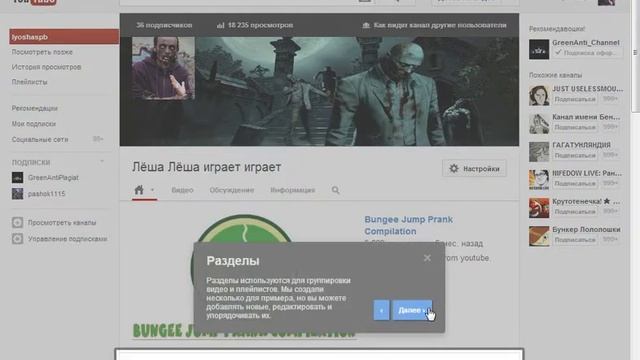The width and height of the screenshot is (640, 360).
Task: Open Крутотенечка! channel avatar
Action: pyautogui.click(x=539, y=208)
